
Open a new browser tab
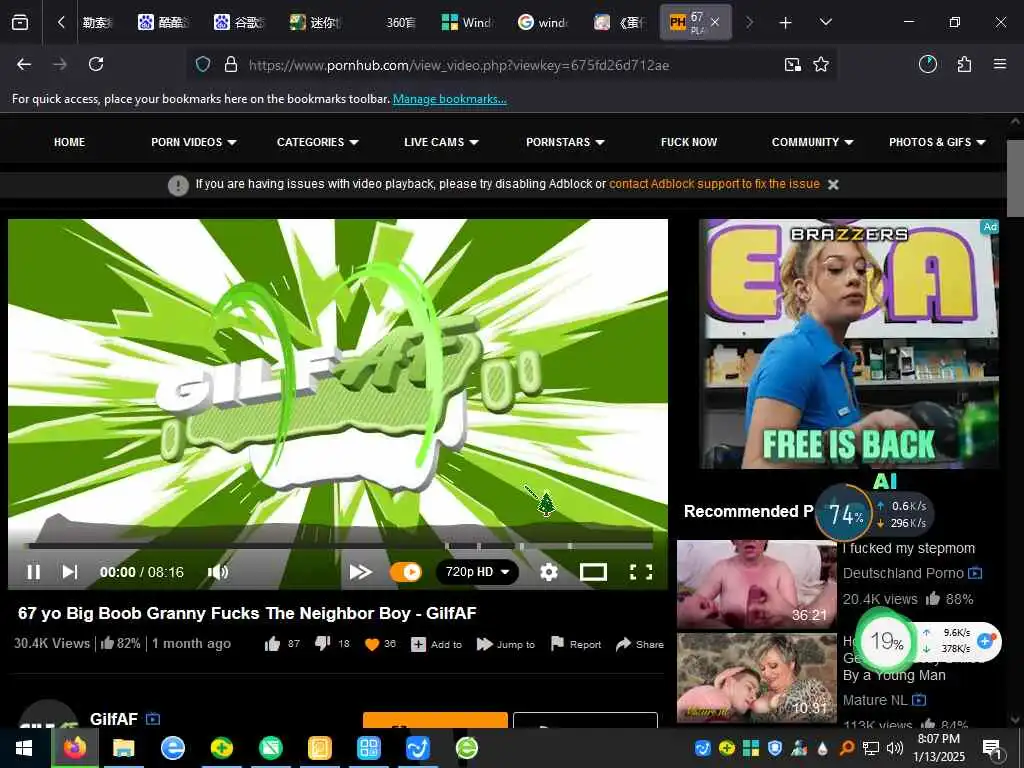coord(786,23)
